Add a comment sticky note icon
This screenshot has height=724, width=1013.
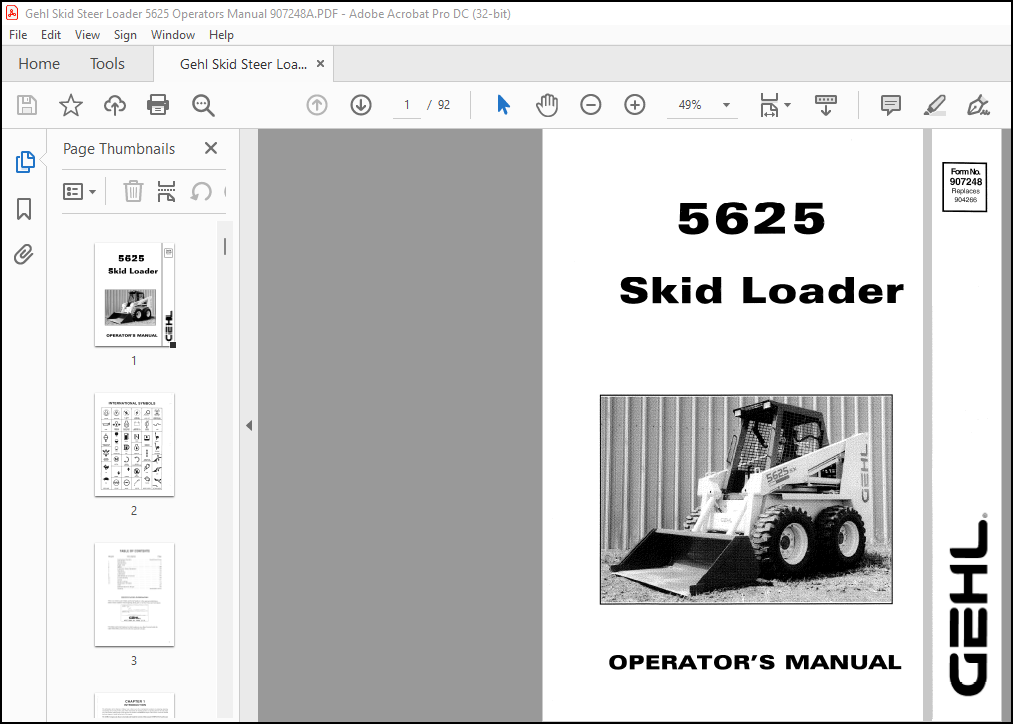890,105
